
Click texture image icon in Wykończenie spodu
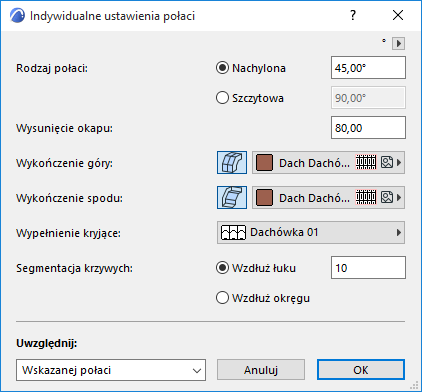[x=387, y=198]
